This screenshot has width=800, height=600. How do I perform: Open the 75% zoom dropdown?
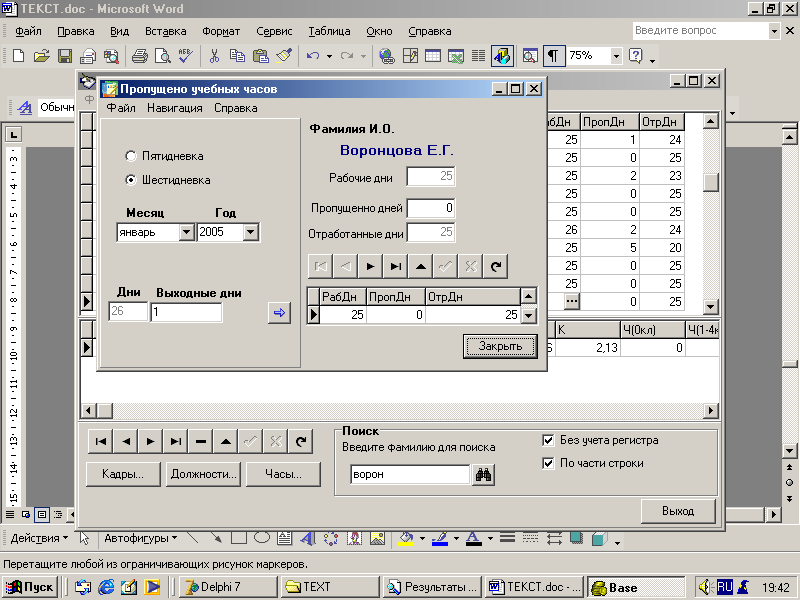615,56
